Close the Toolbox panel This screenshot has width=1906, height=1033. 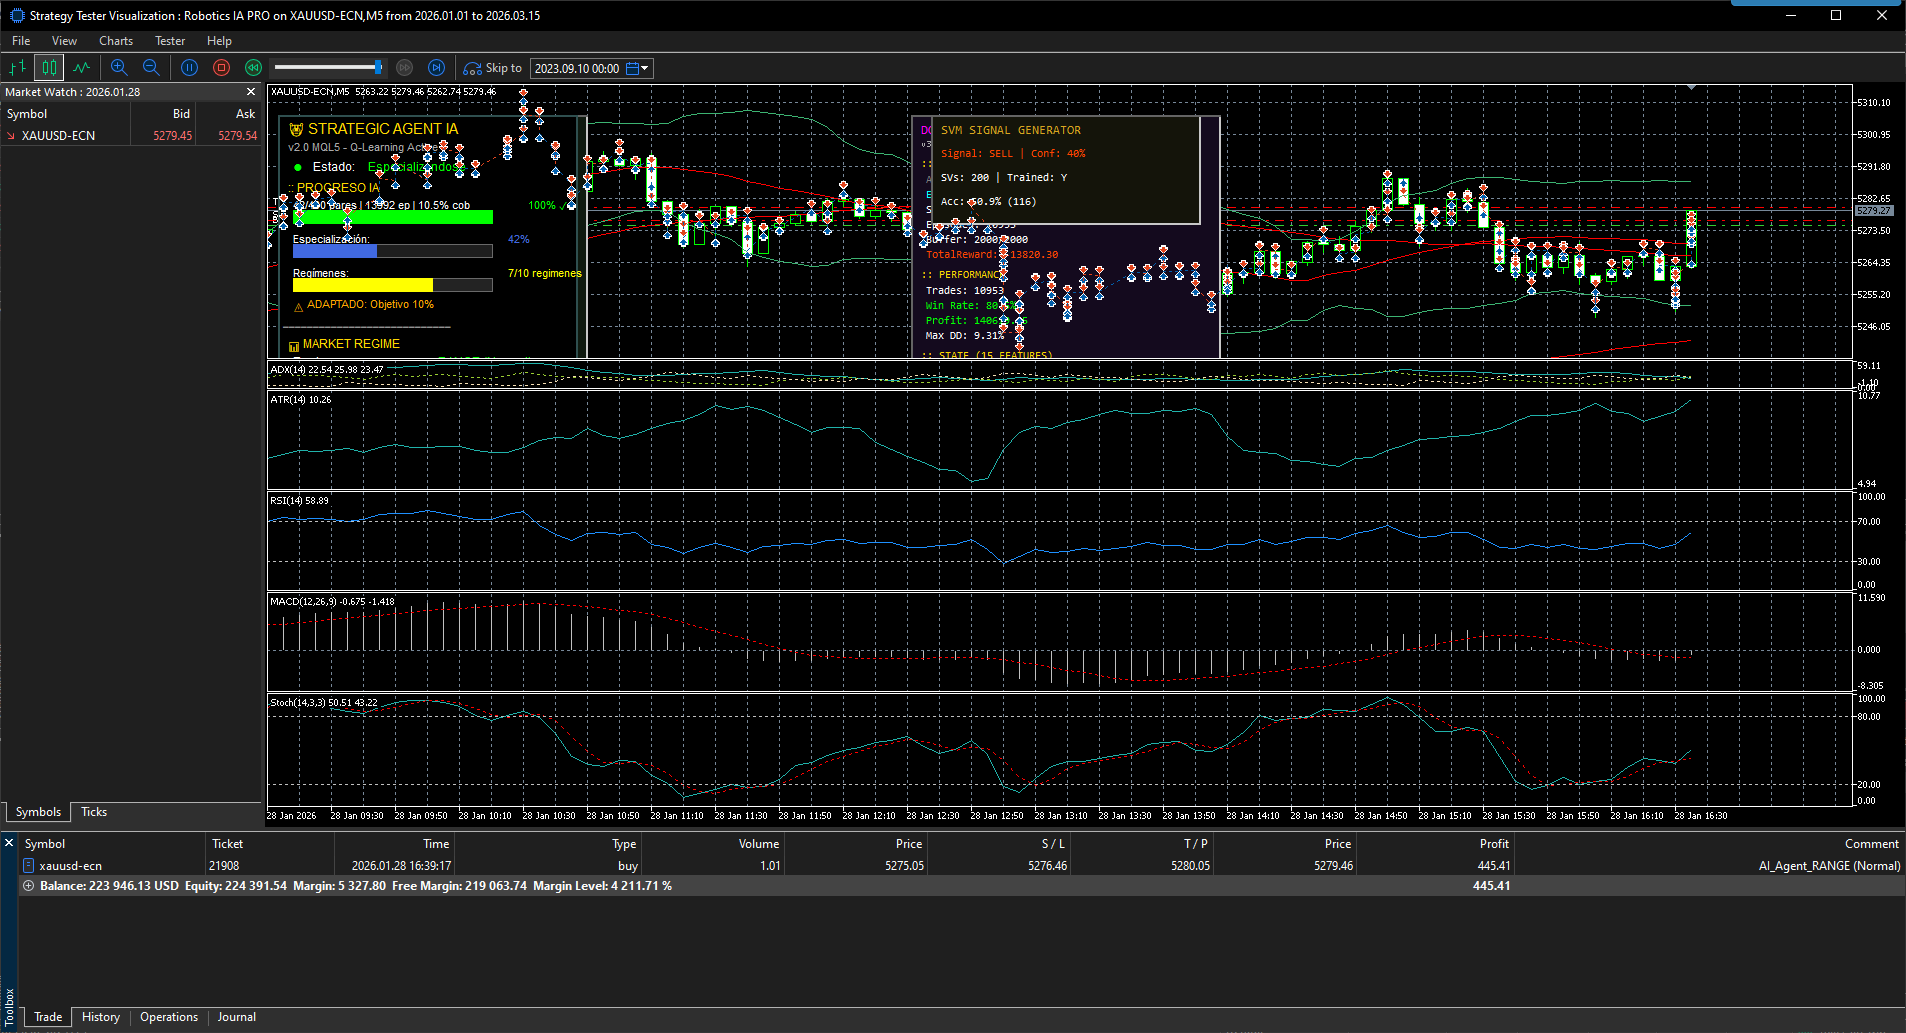[9, 843]
